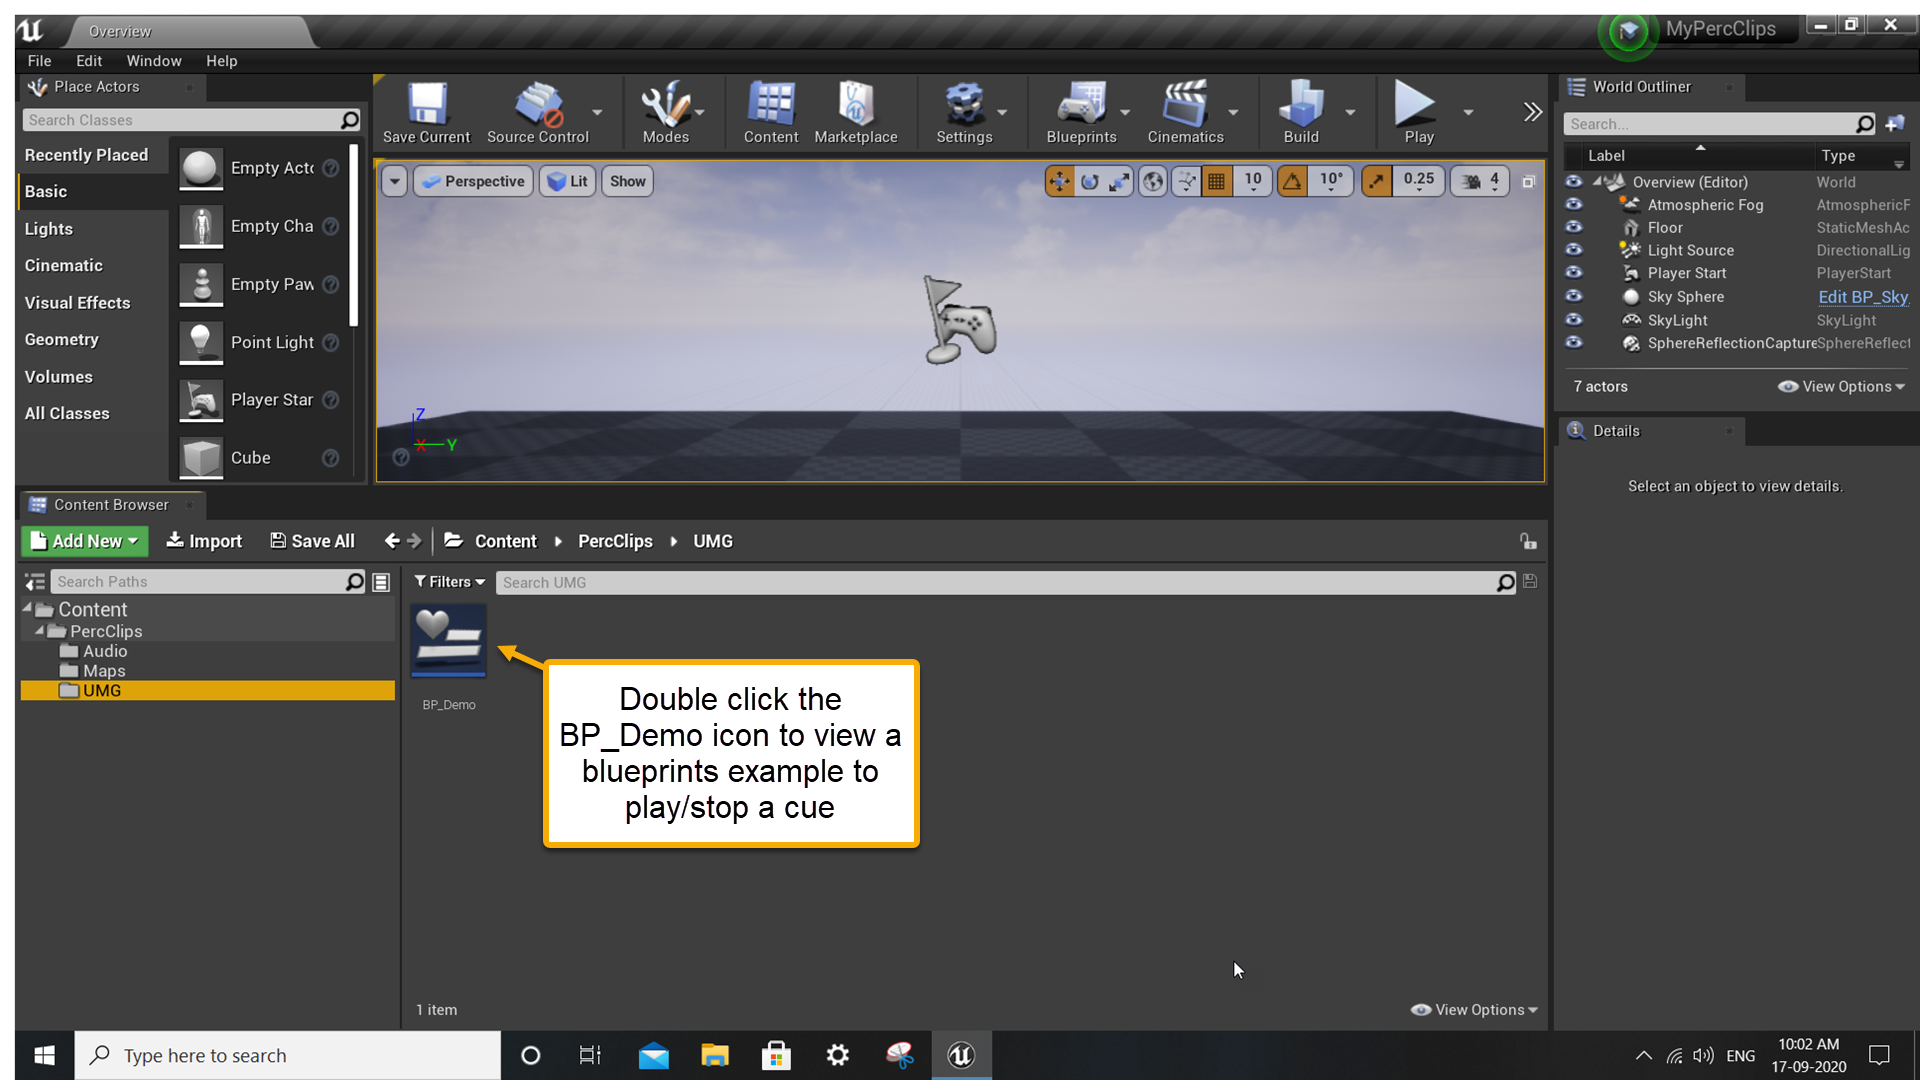
Task: Hide the Floor actor in World Outliner
Action: [x=1574, y=227]
